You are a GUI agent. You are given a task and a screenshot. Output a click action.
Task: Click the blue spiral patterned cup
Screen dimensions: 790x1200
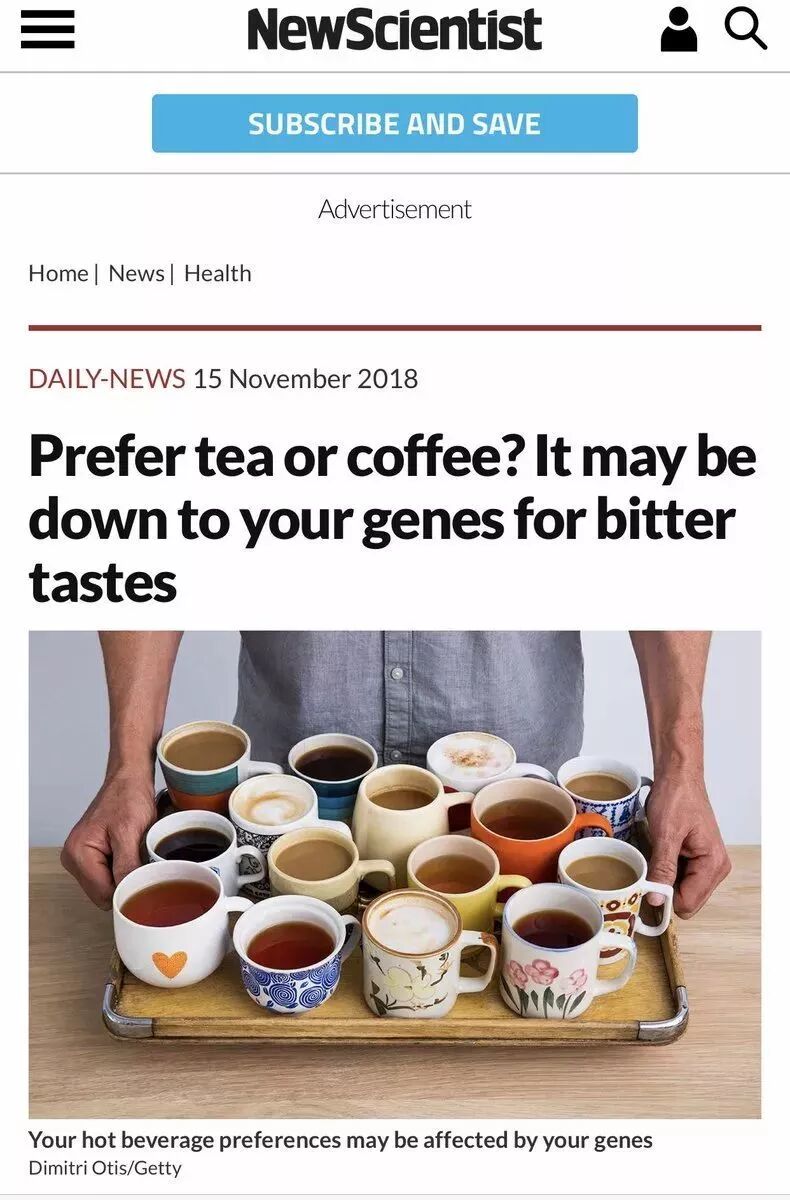[x=293, y=951]
